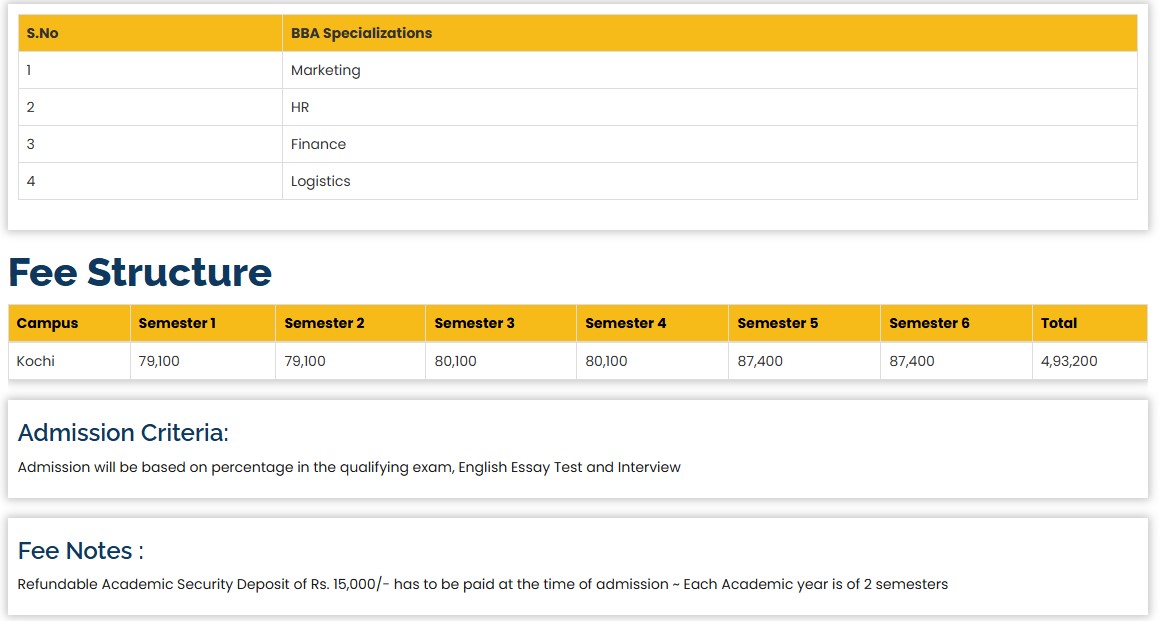
Task: Select the HR specialization row
Action: [x=300, y=107]
